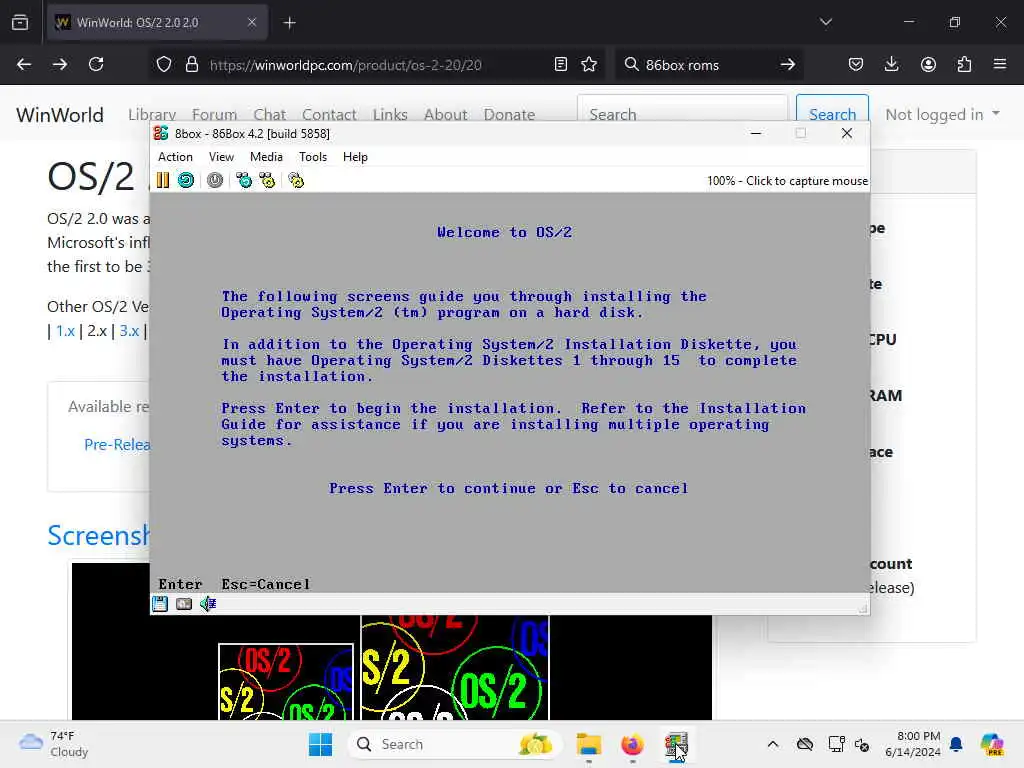
Task: Open About link on WinWorld
Action: (x=445, y=114)
